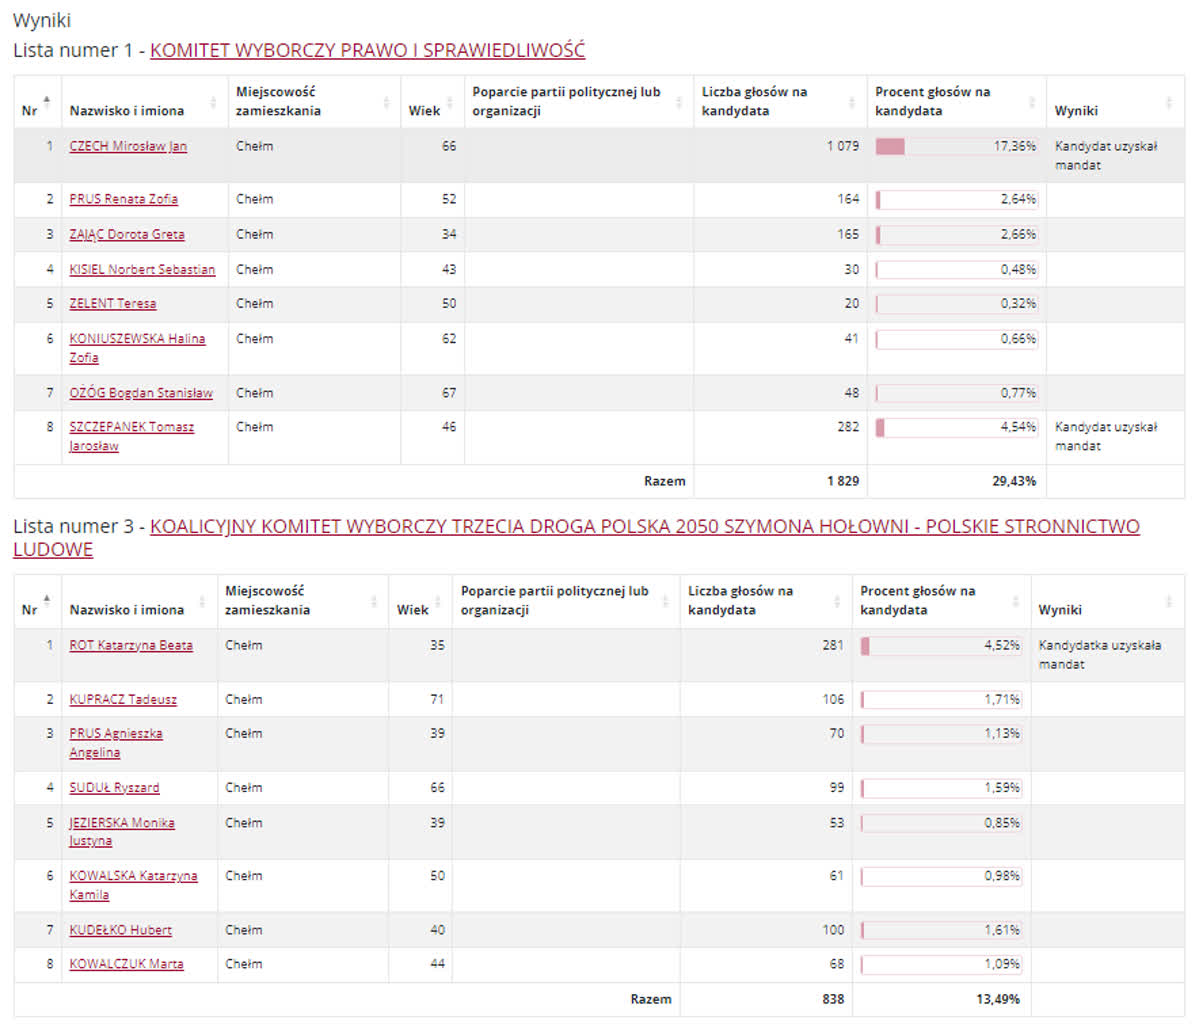Sort Trzecia Droga table by Nazwisko i imiona
The height and width of the screenshot is (1024, 1199).
click(x=203, y=601)
